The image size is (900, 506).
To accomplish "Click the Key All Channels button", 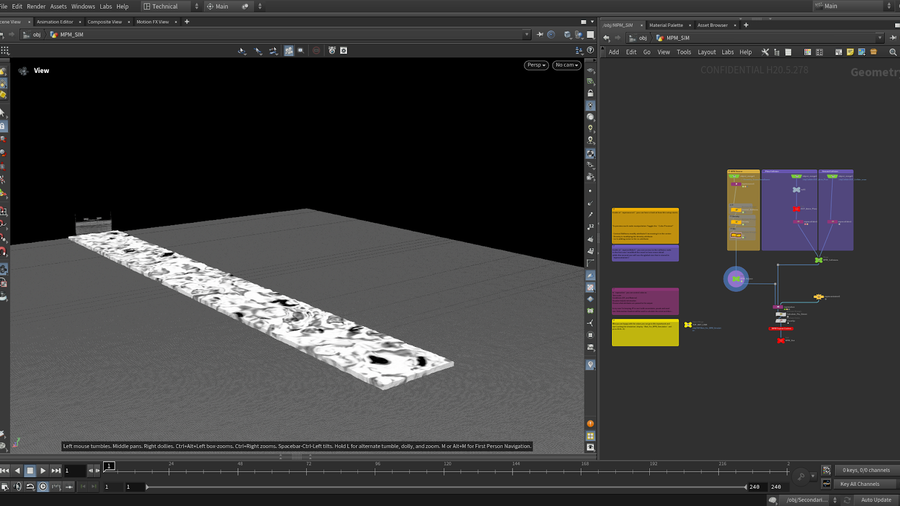I will coord(859,484).
